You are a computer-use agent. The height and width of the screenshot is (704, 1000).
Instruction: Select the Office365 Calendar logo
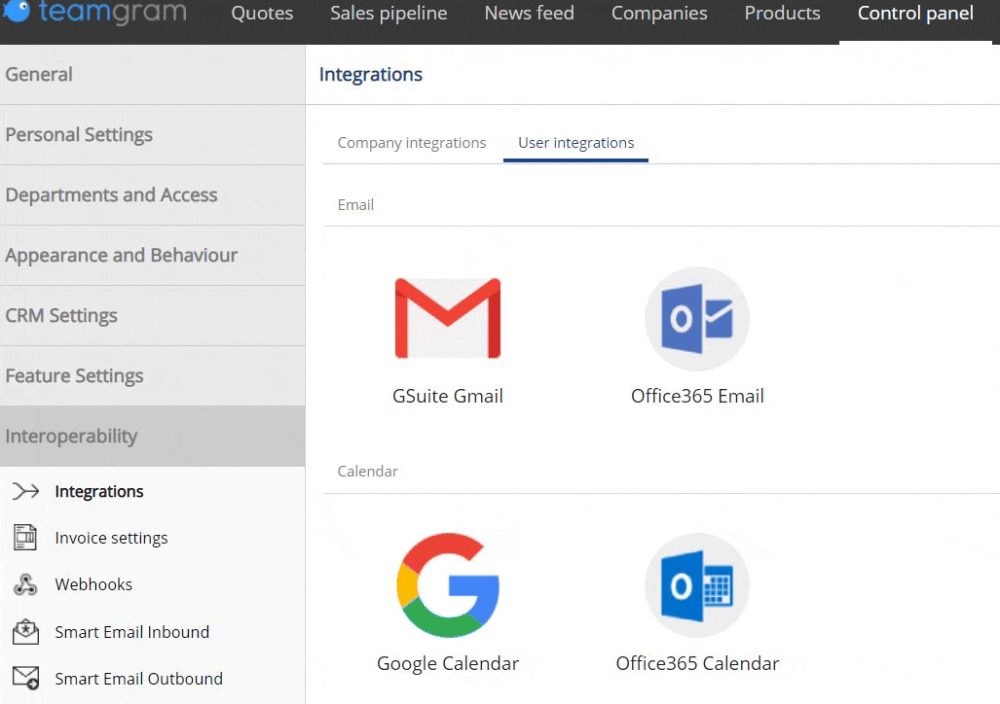(x=697, y=585)
